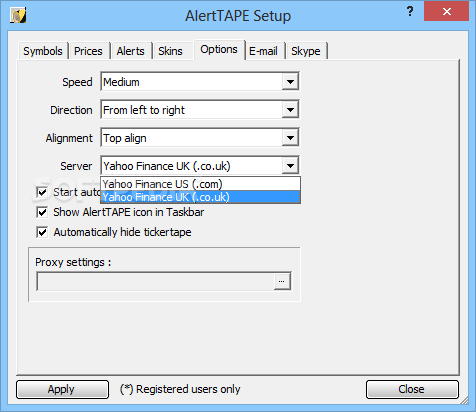
Task: Click the AlertTAPE app icon in title bar
Action: click(18, 15)
